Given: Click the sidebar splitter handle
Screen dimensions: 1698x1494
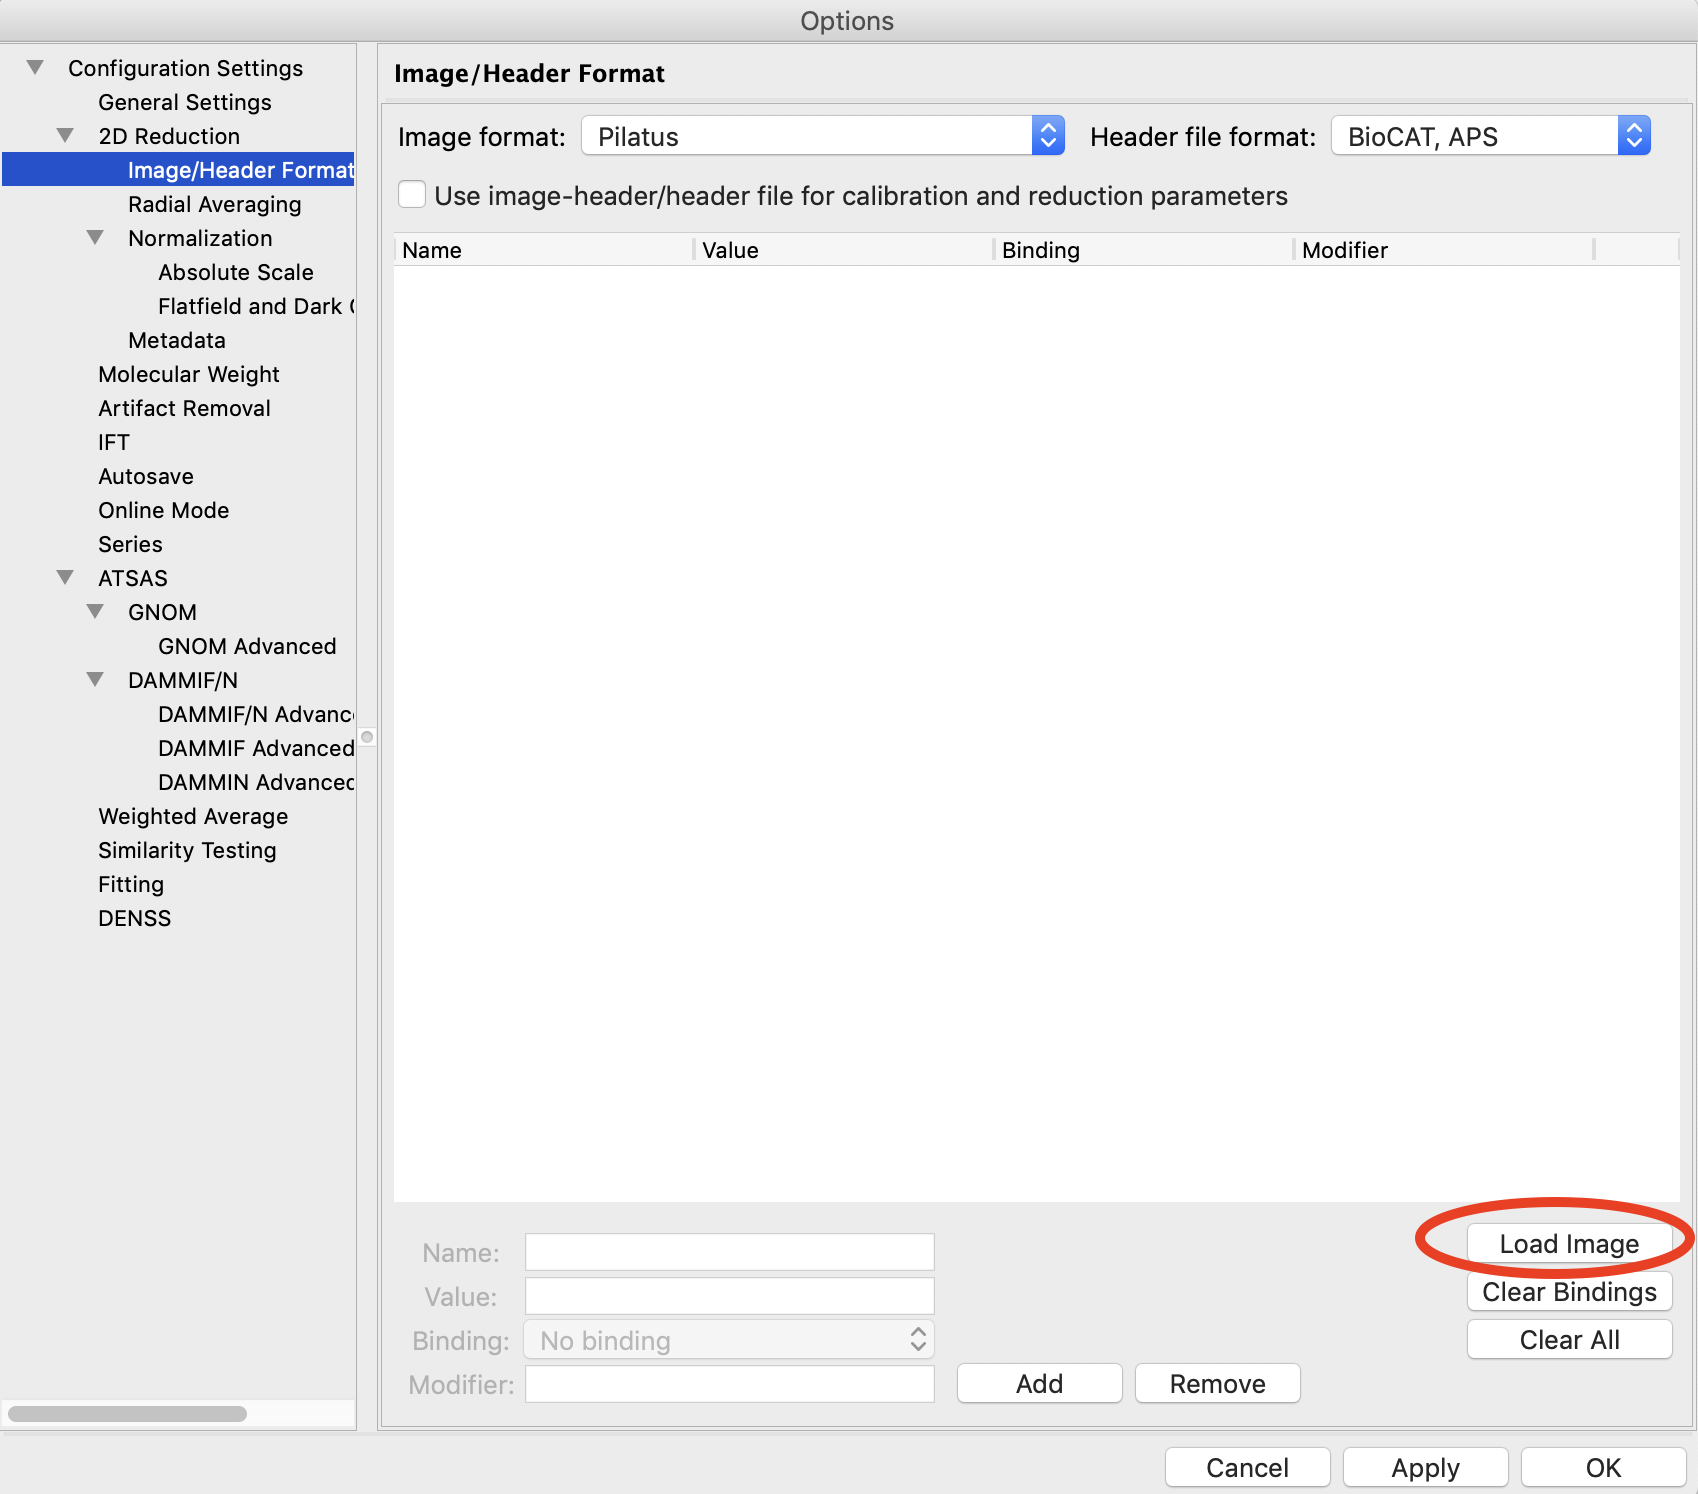Looking at the screenshot, I should [367, 737].
